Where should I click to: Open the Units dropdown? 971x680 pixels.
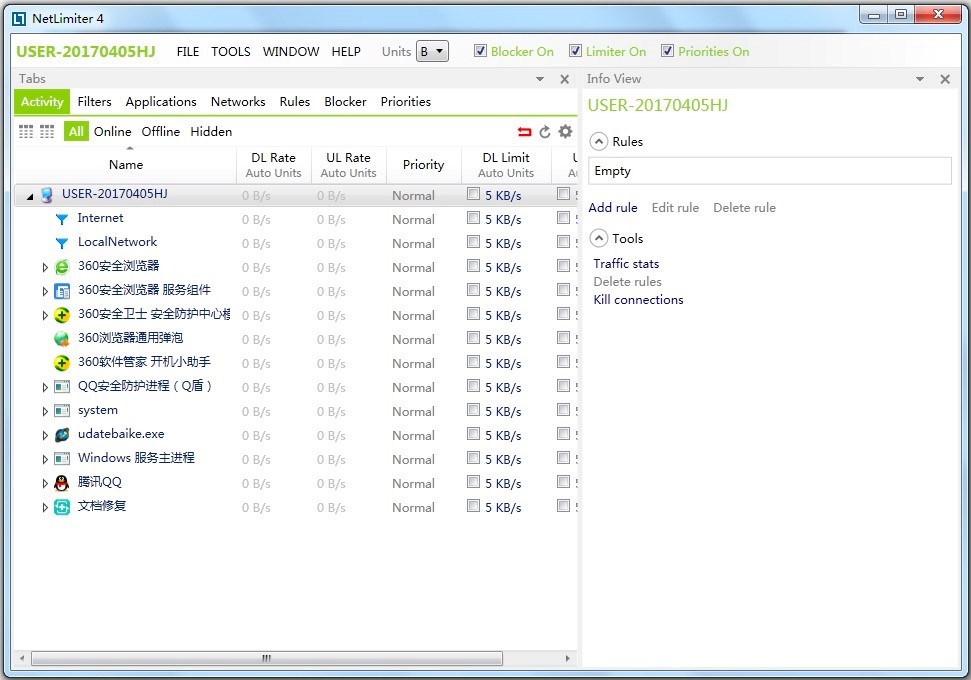tap(432, 51)
